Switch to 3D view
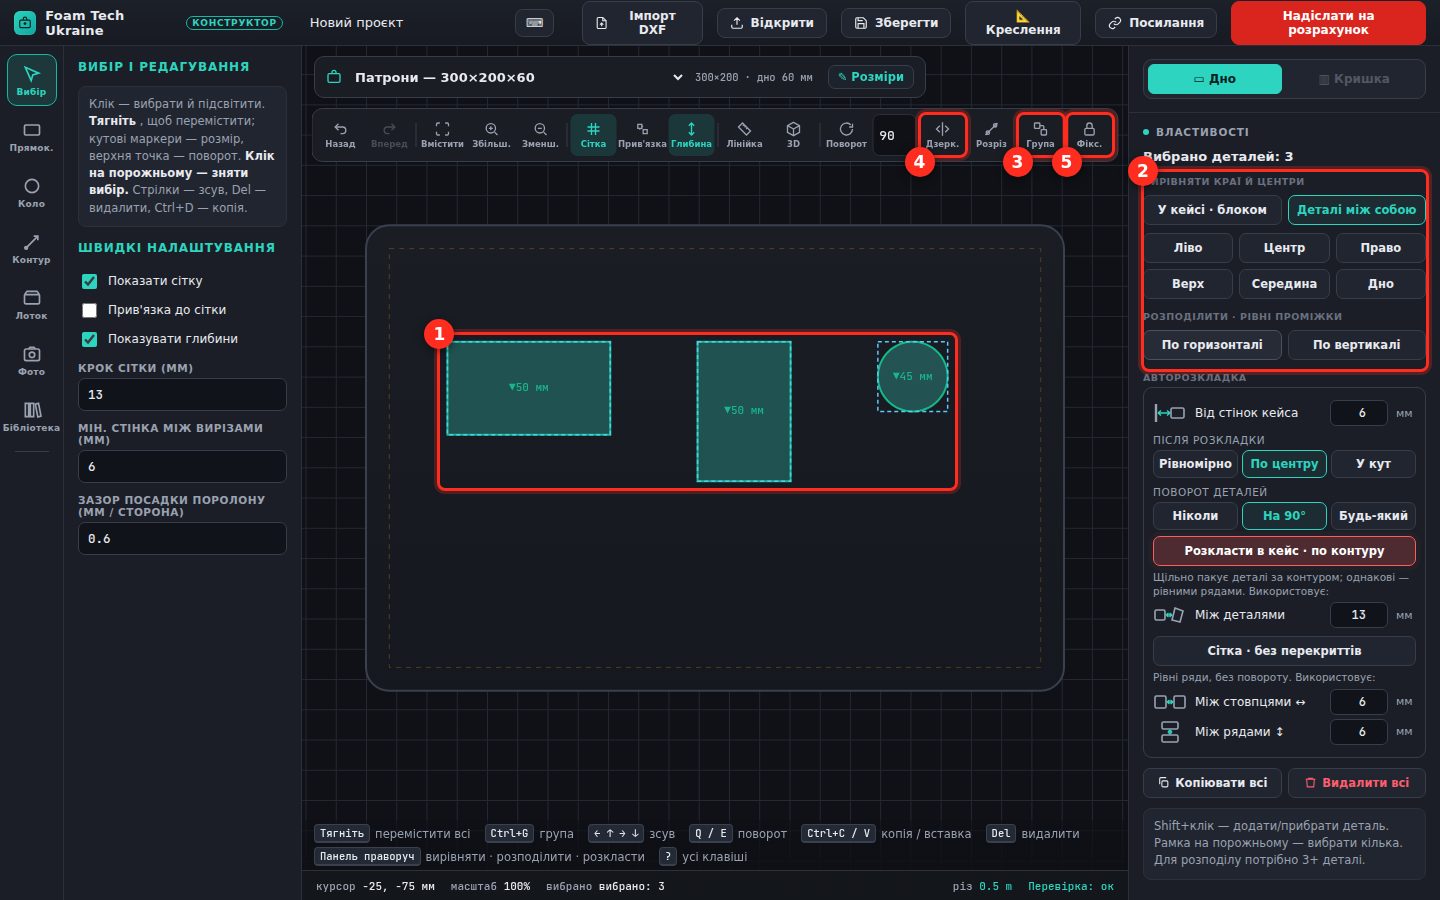1440x900 pixels. pyautogui.click(x=793, y=135)
